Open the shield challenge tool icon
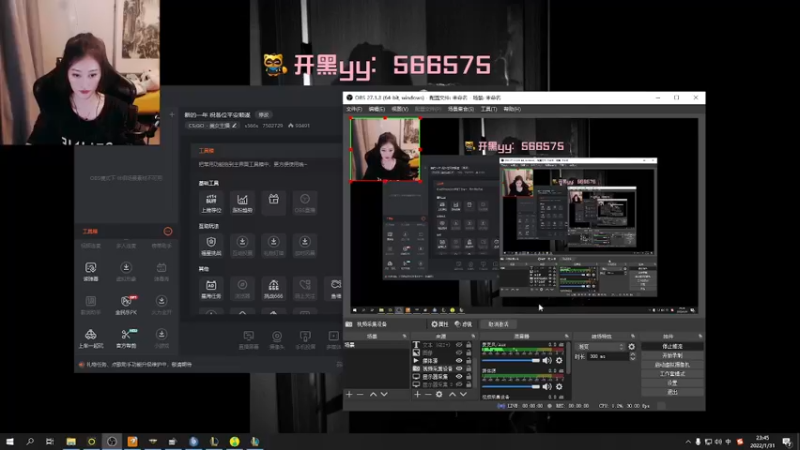 (211, 245)
